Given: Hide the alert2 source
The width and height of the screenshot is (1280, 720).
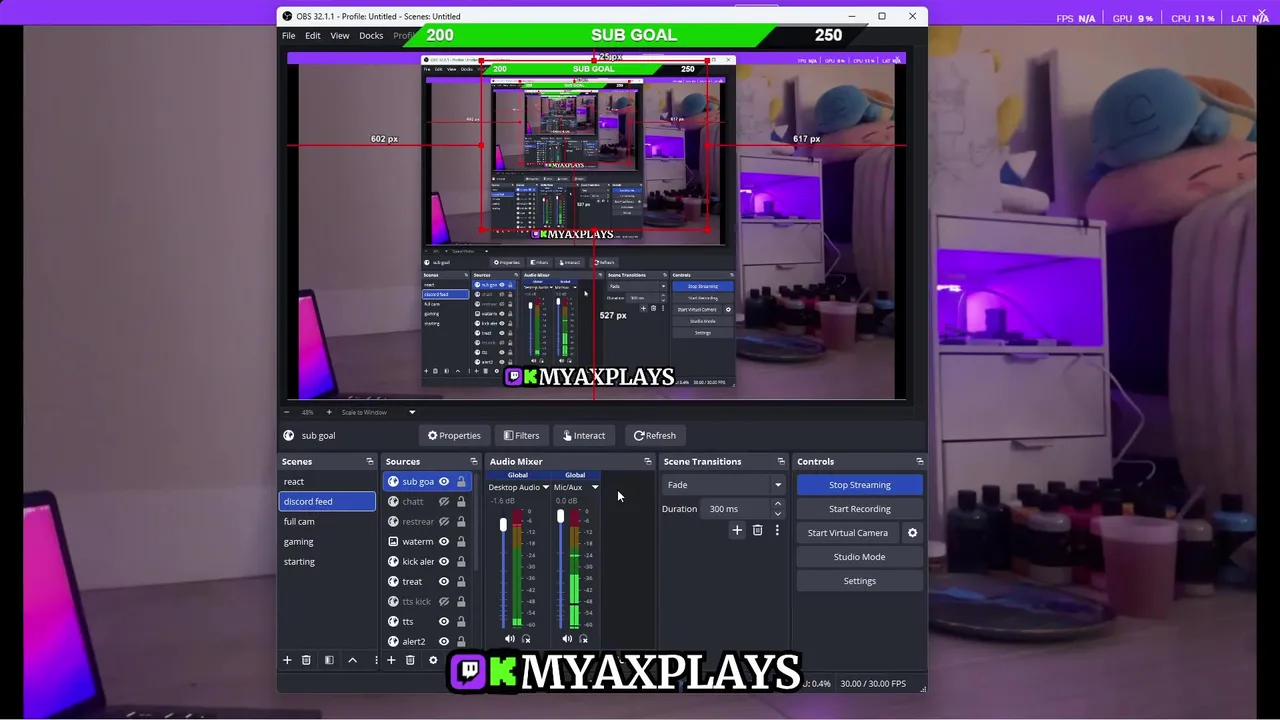Looking at the screenshot, I should click(444, 642).
